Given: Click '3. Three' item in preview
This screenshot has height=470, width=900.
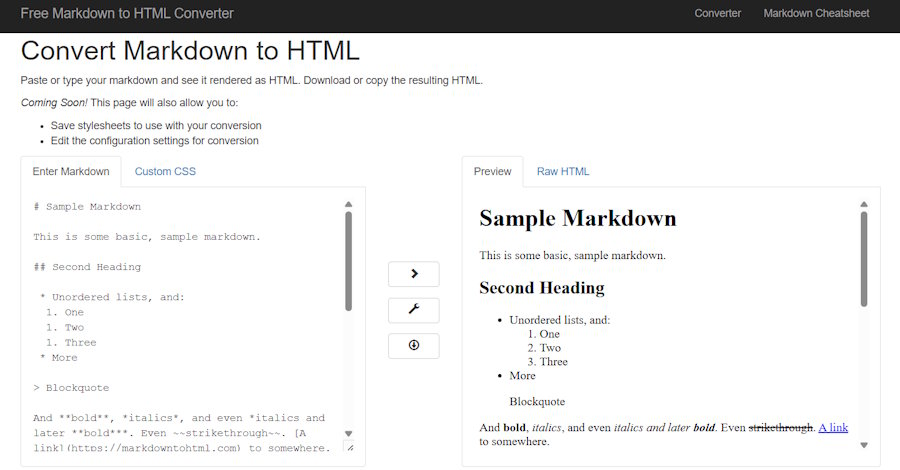Looking at the screenshot, I should [548, 362].
